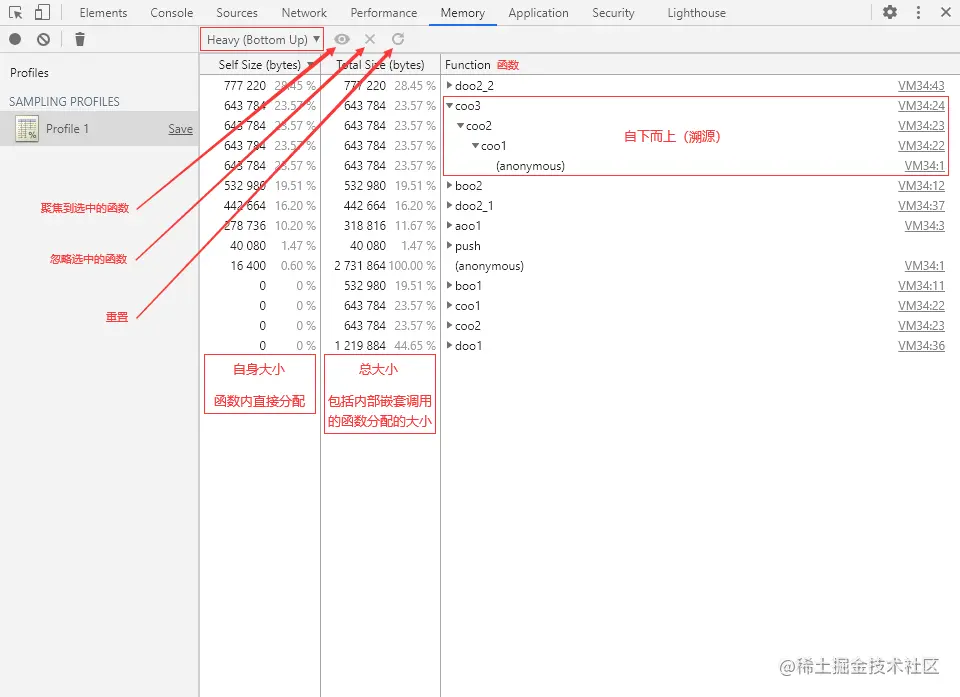Image resolution: width=960 pixels, height=697 pixels.
Task: Collapse the nested coo1 row under coo2
Action: tap(475, 146)
